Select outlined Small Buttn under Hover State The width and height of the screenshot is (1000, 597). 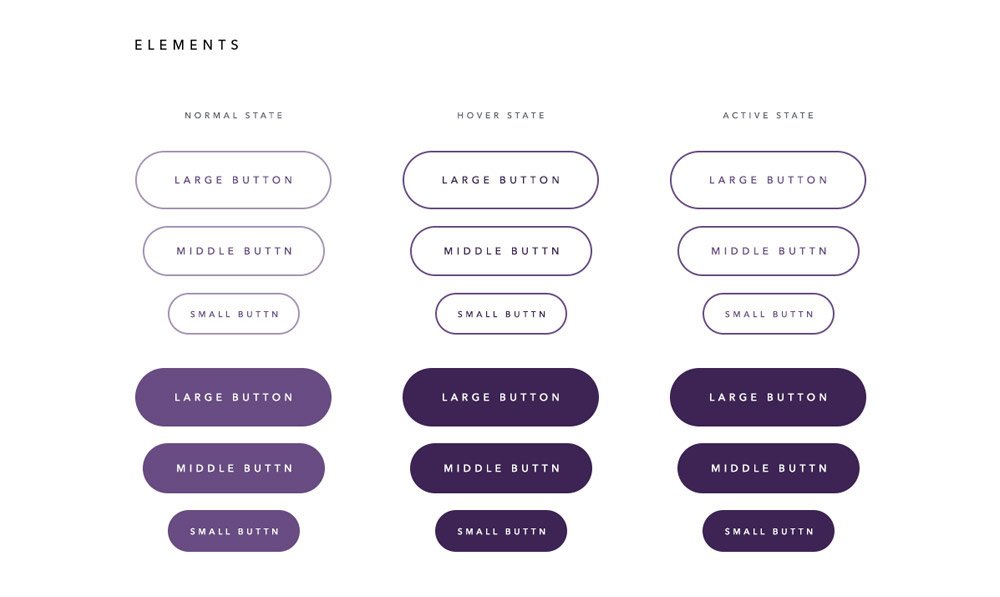[501, 314]
